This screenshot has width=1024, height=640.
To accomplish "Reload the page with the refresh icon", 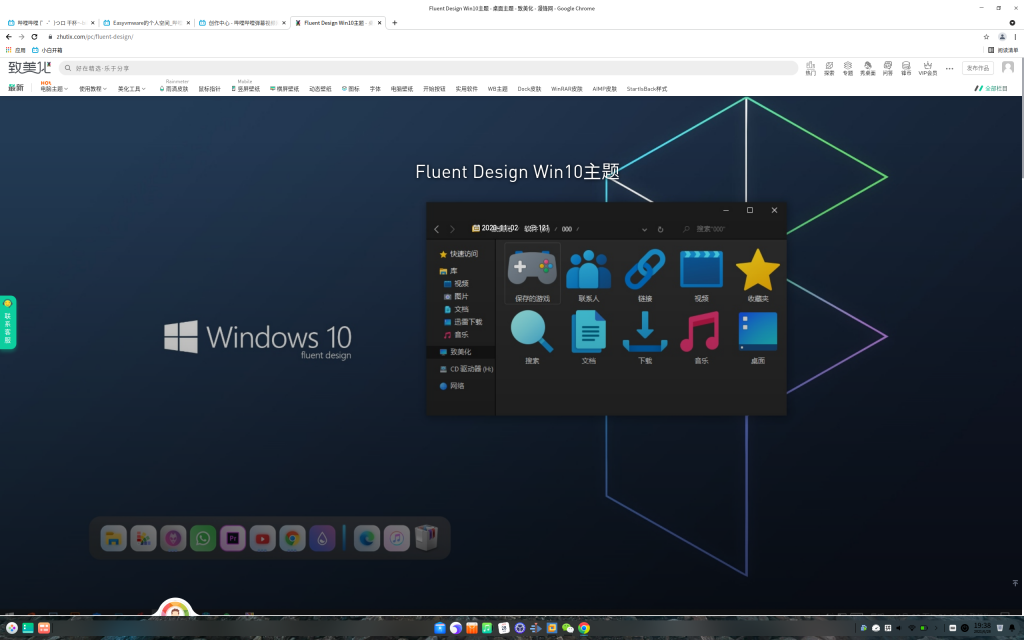I will [x=34, y=37].
